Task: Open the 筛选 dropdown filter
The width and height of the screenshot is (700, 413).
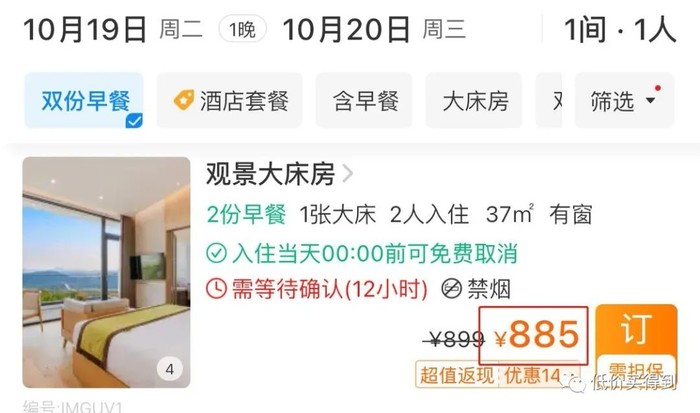Action: [x=624, y=100]
